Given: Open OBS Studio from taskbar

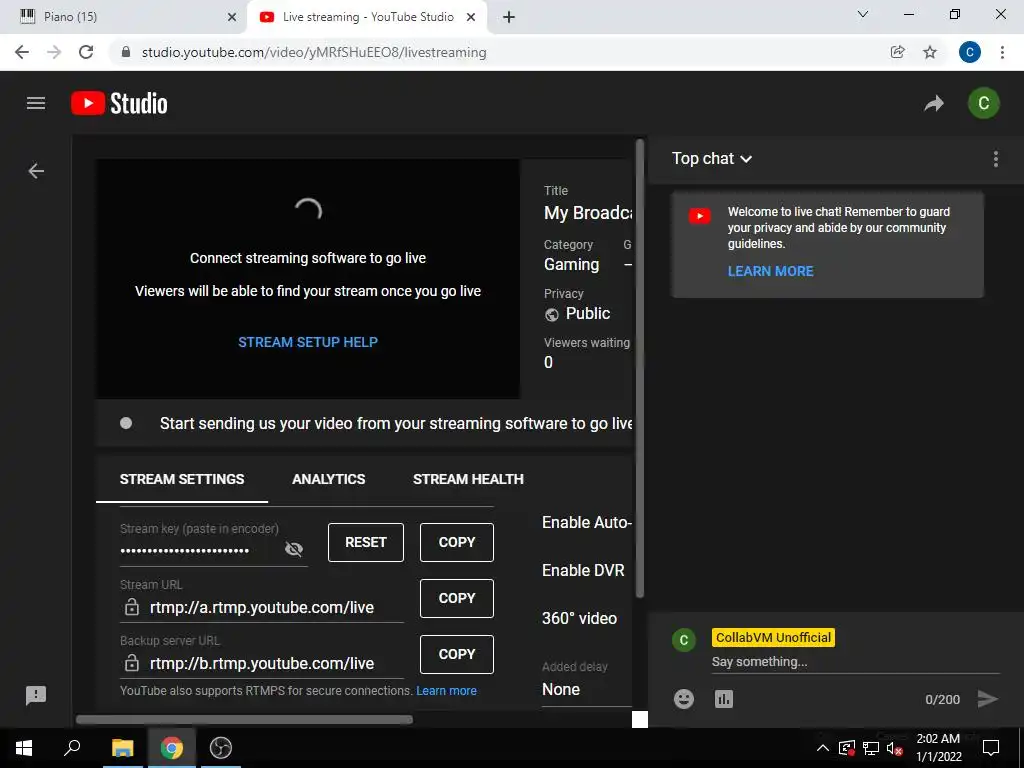Looking at the screenshot, I should point(221,748).
